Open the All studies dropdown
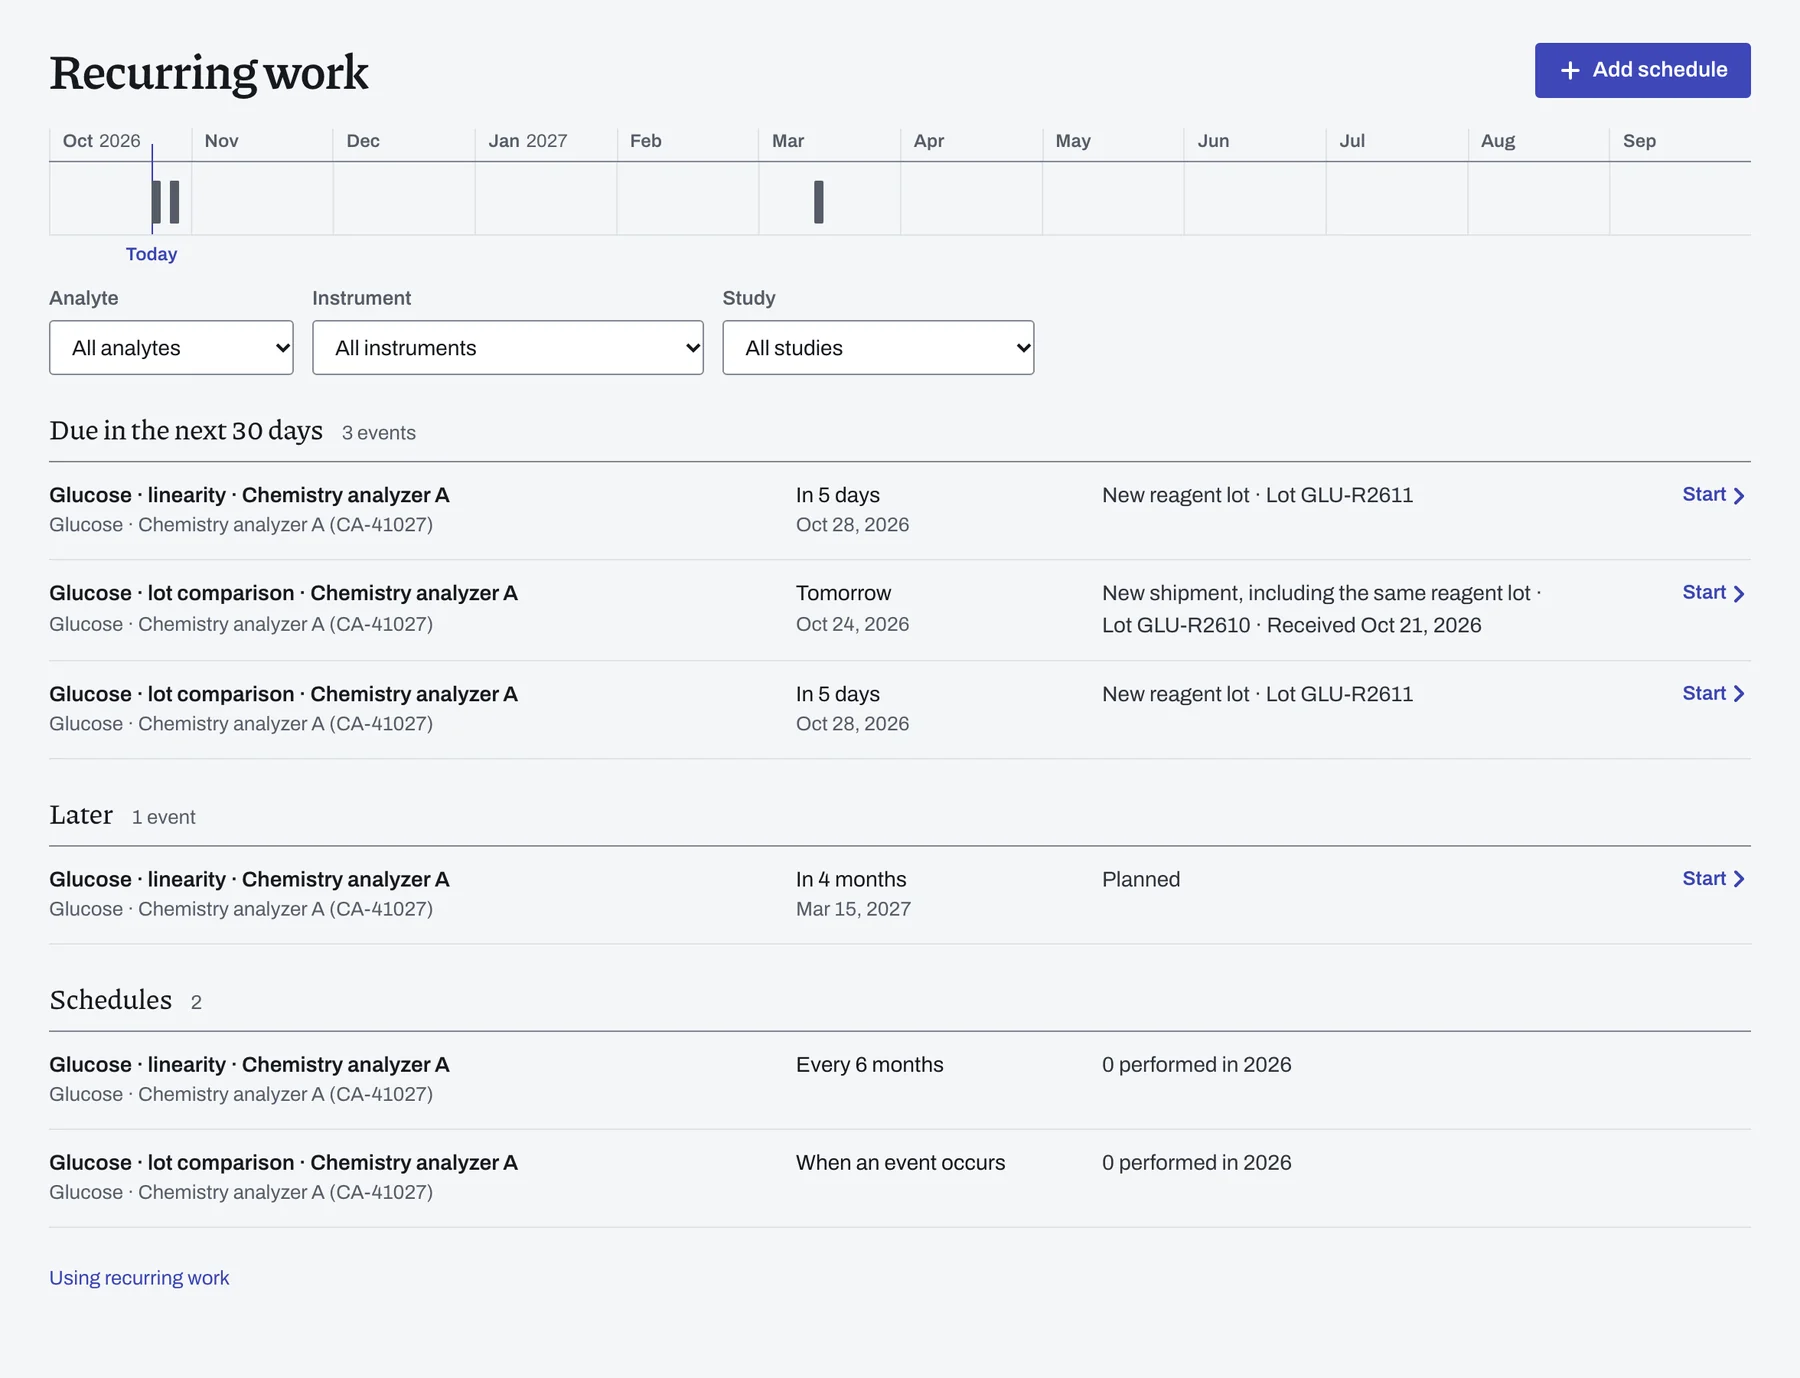Screen dimensions: 1800x1378 click(x=878, y=348)
